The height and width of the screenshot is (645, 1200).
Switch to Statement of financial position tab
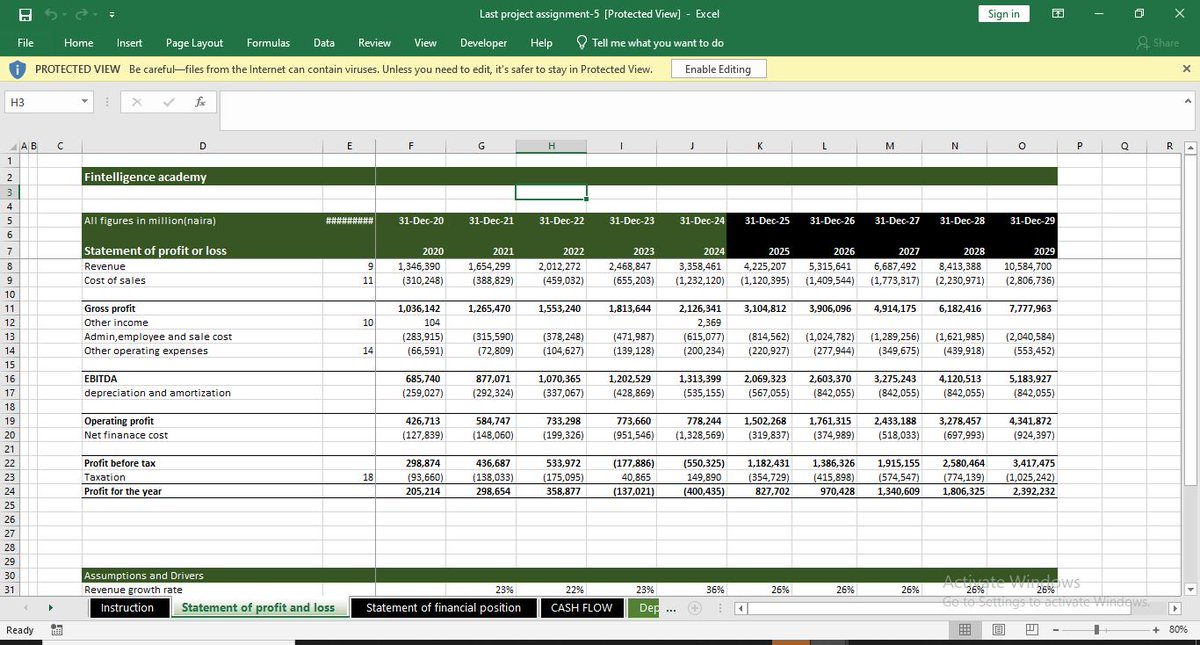point(443,608)
